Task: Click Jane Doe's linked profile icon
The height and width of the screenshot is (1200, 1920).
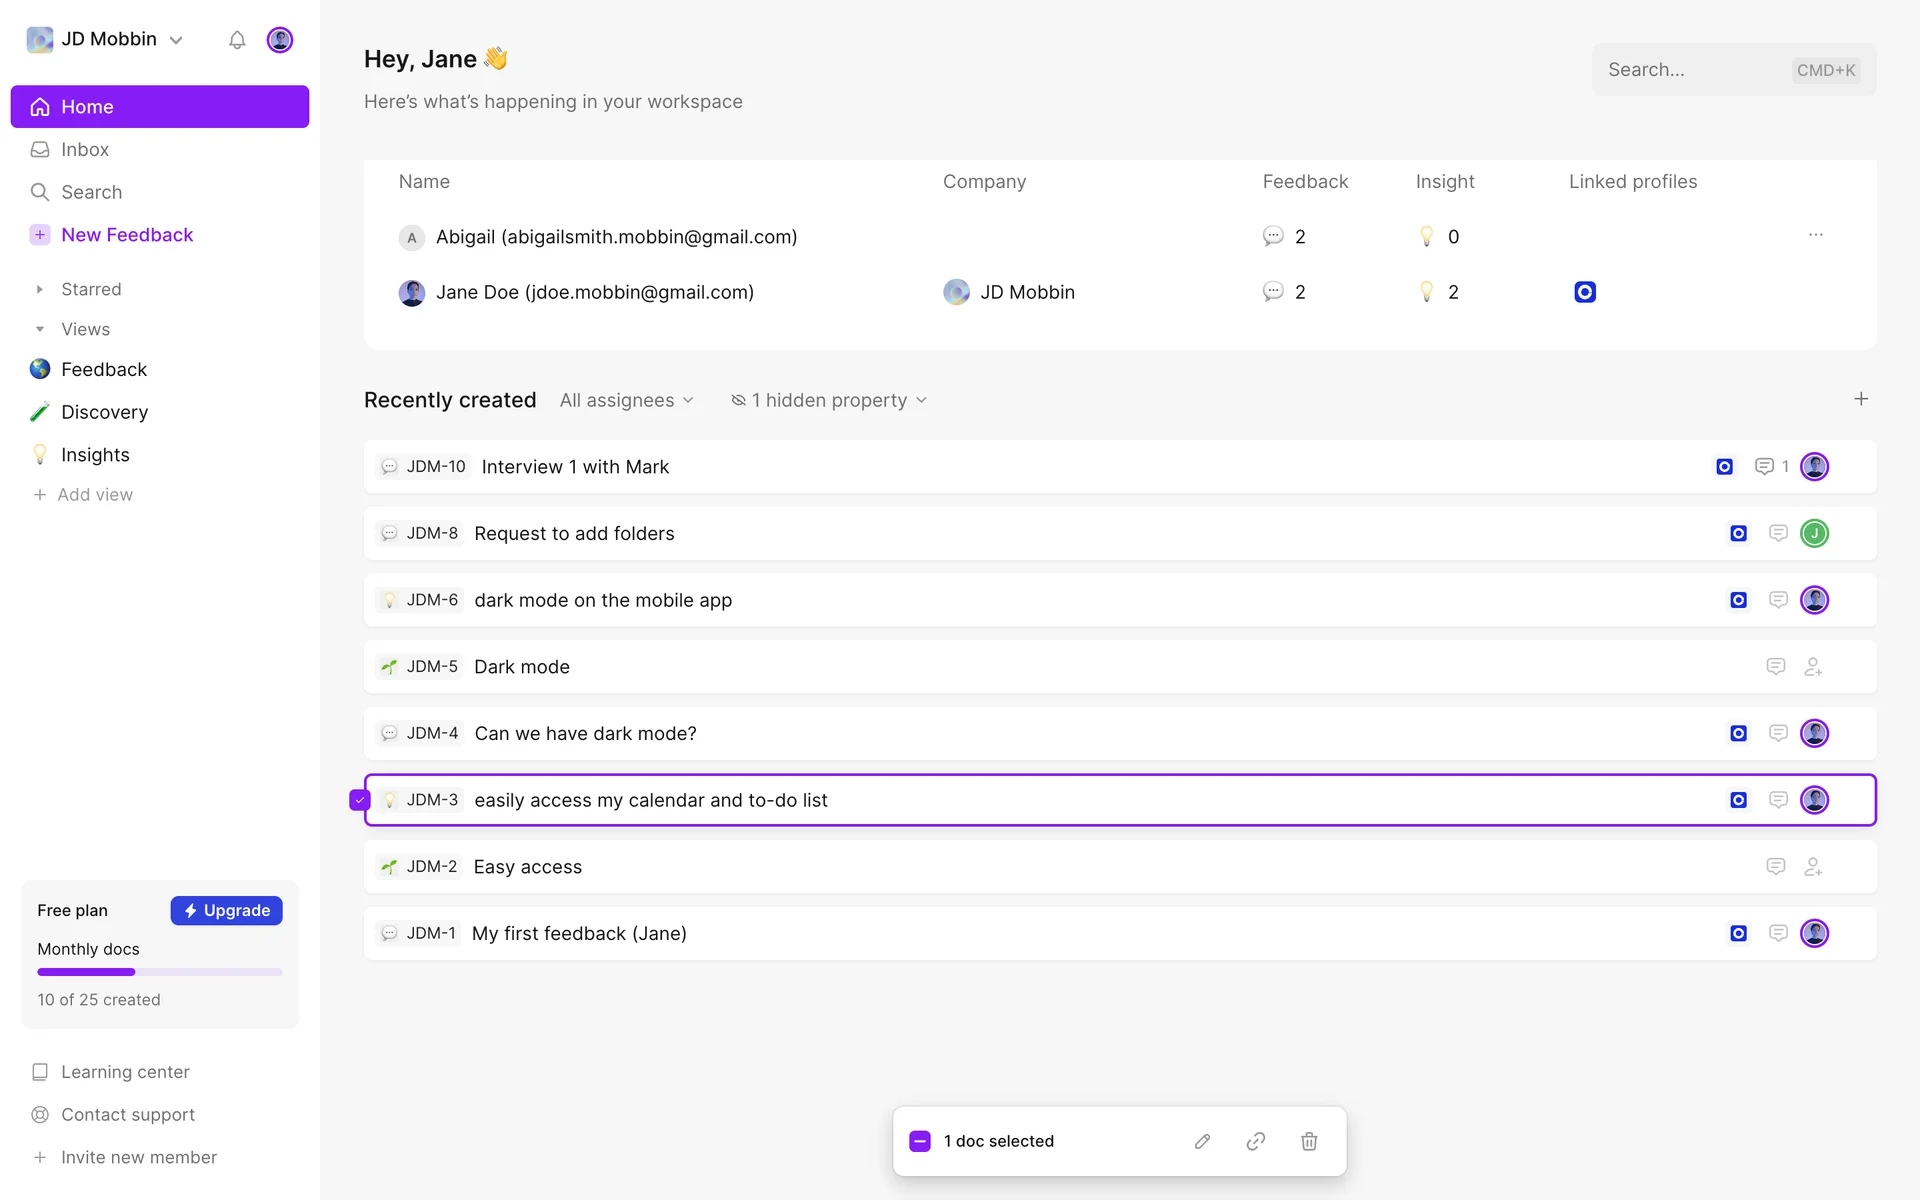Action: click(1584, 292)
